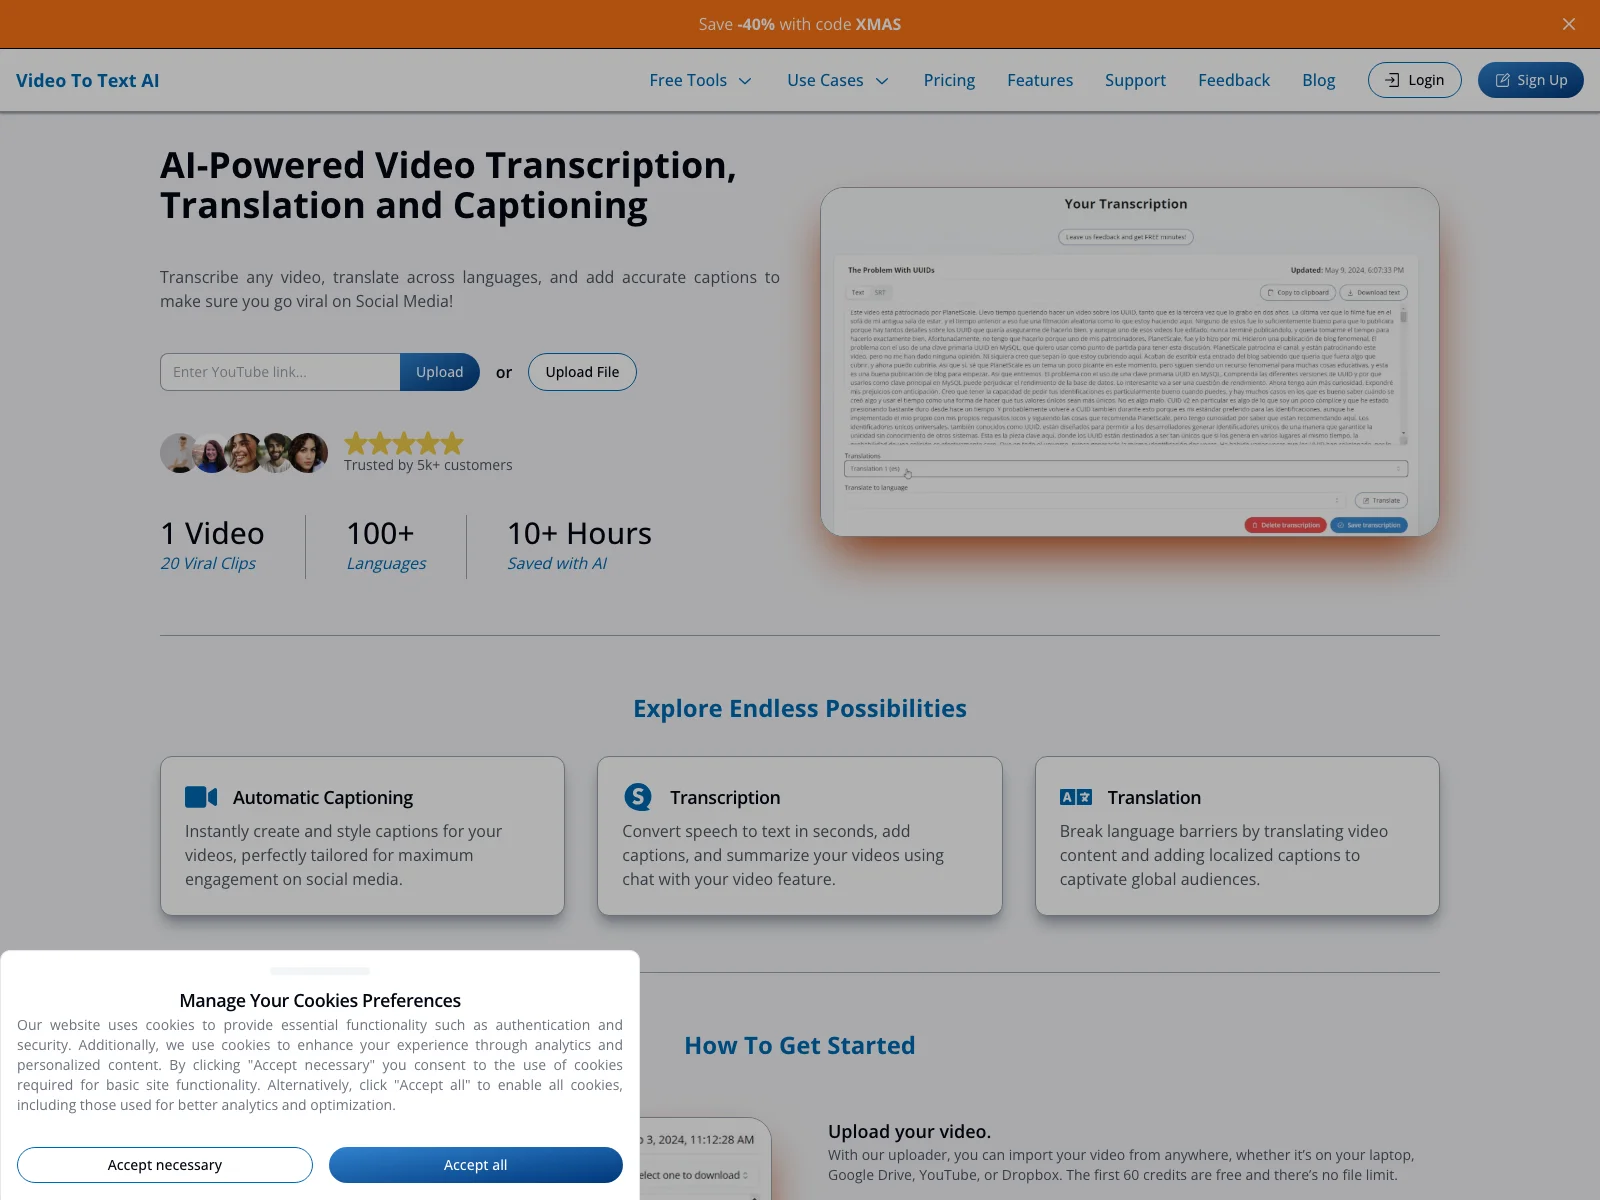This screenshot has height=1200, width=1600.
Task: Click the cookie panel drag handle
Action: pyautogui.click(x=320, y=971)
